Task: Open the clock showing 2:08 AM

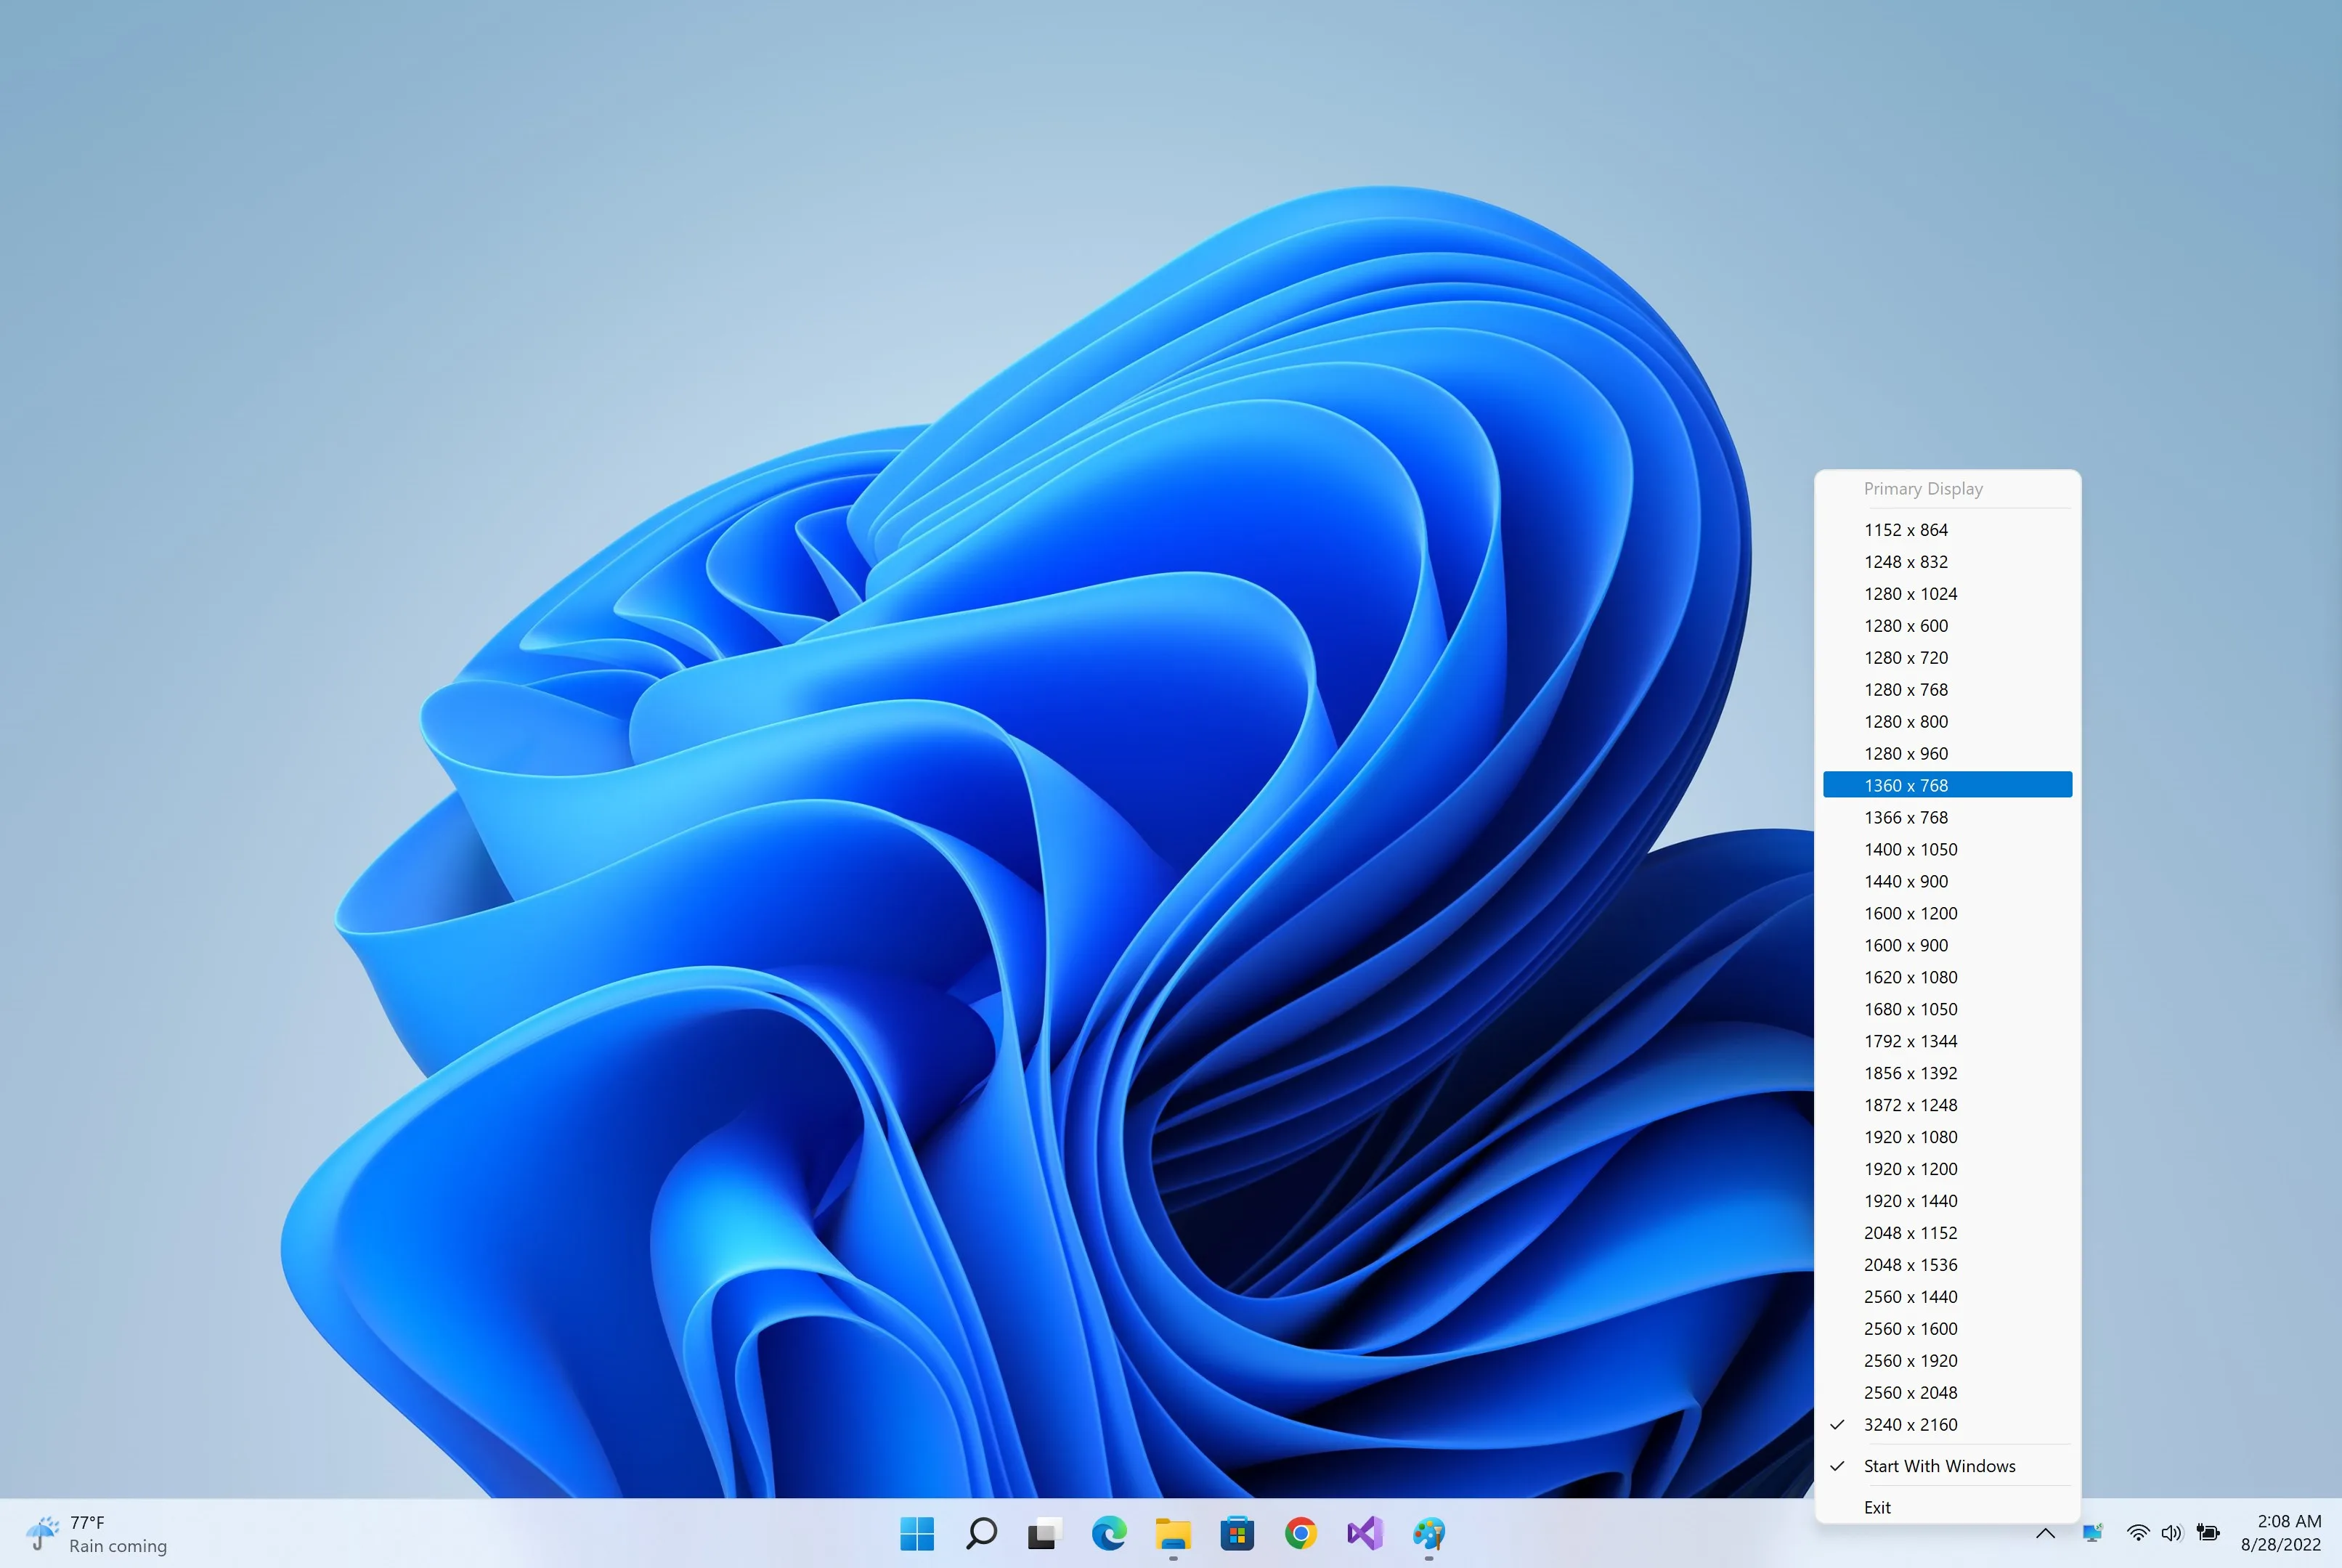Action: pos(2281,1533)
